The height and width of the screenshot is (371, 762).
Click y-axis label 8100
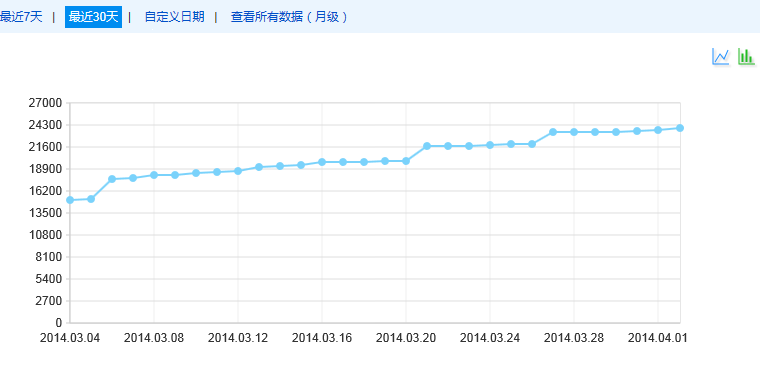tap(49, 257)
